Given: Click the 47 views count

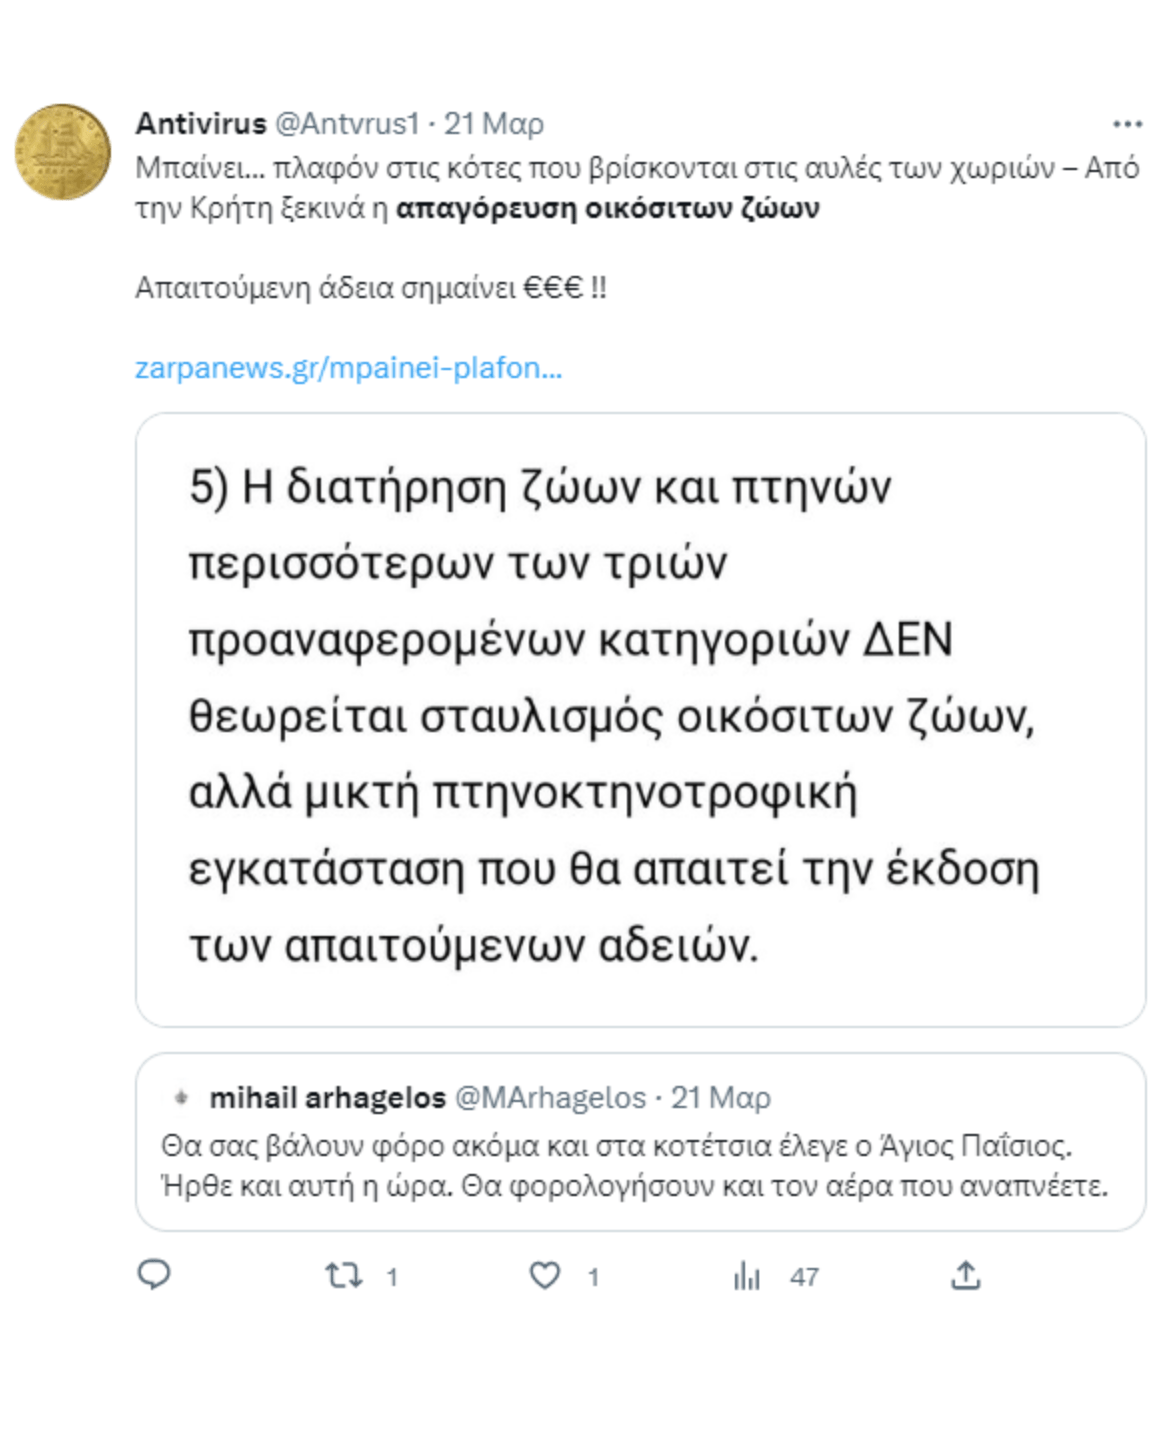Looking at the screenshot, I should click(804, 1277).
